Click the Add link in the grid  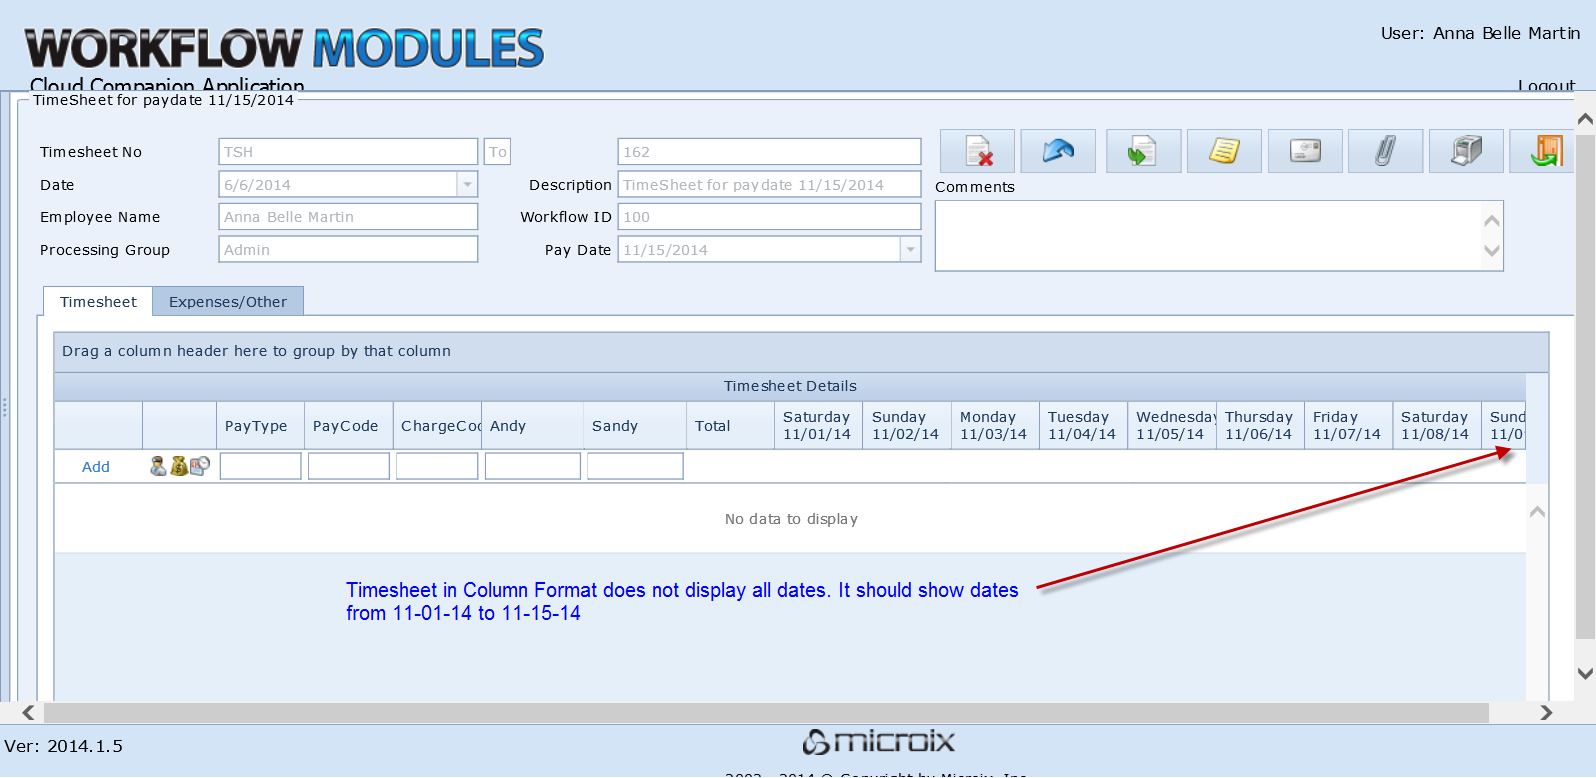96,467
